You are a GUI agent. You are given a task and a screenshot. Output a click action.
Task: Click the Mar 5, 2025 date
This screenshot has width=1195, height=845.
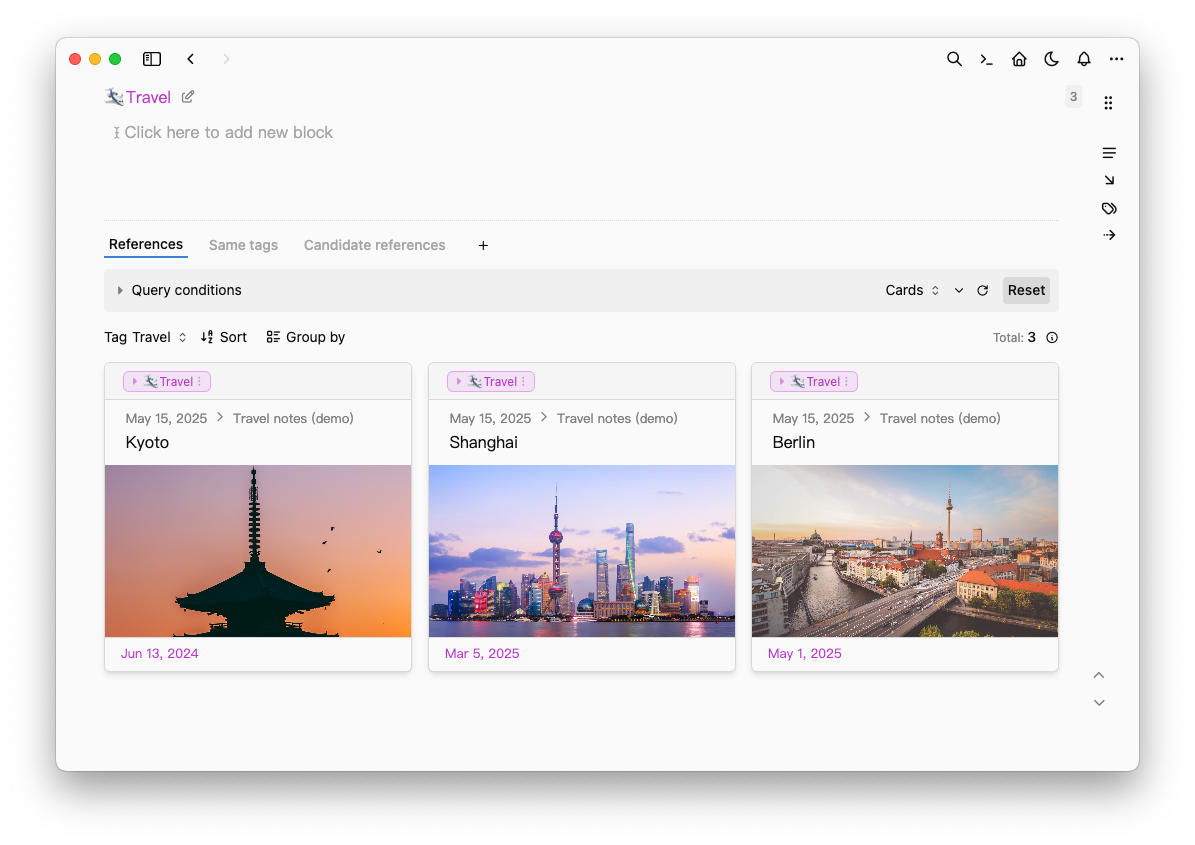coord(482,654)
